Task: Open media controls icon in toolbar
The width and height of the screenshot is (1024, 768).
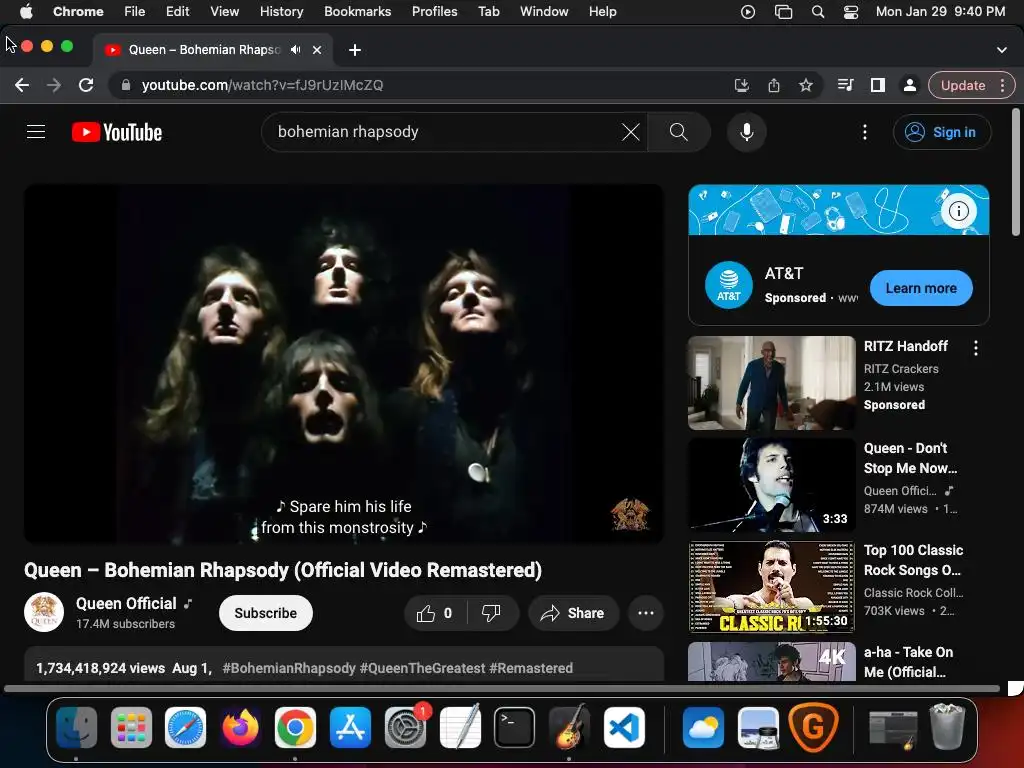Action: pos(846,85)
